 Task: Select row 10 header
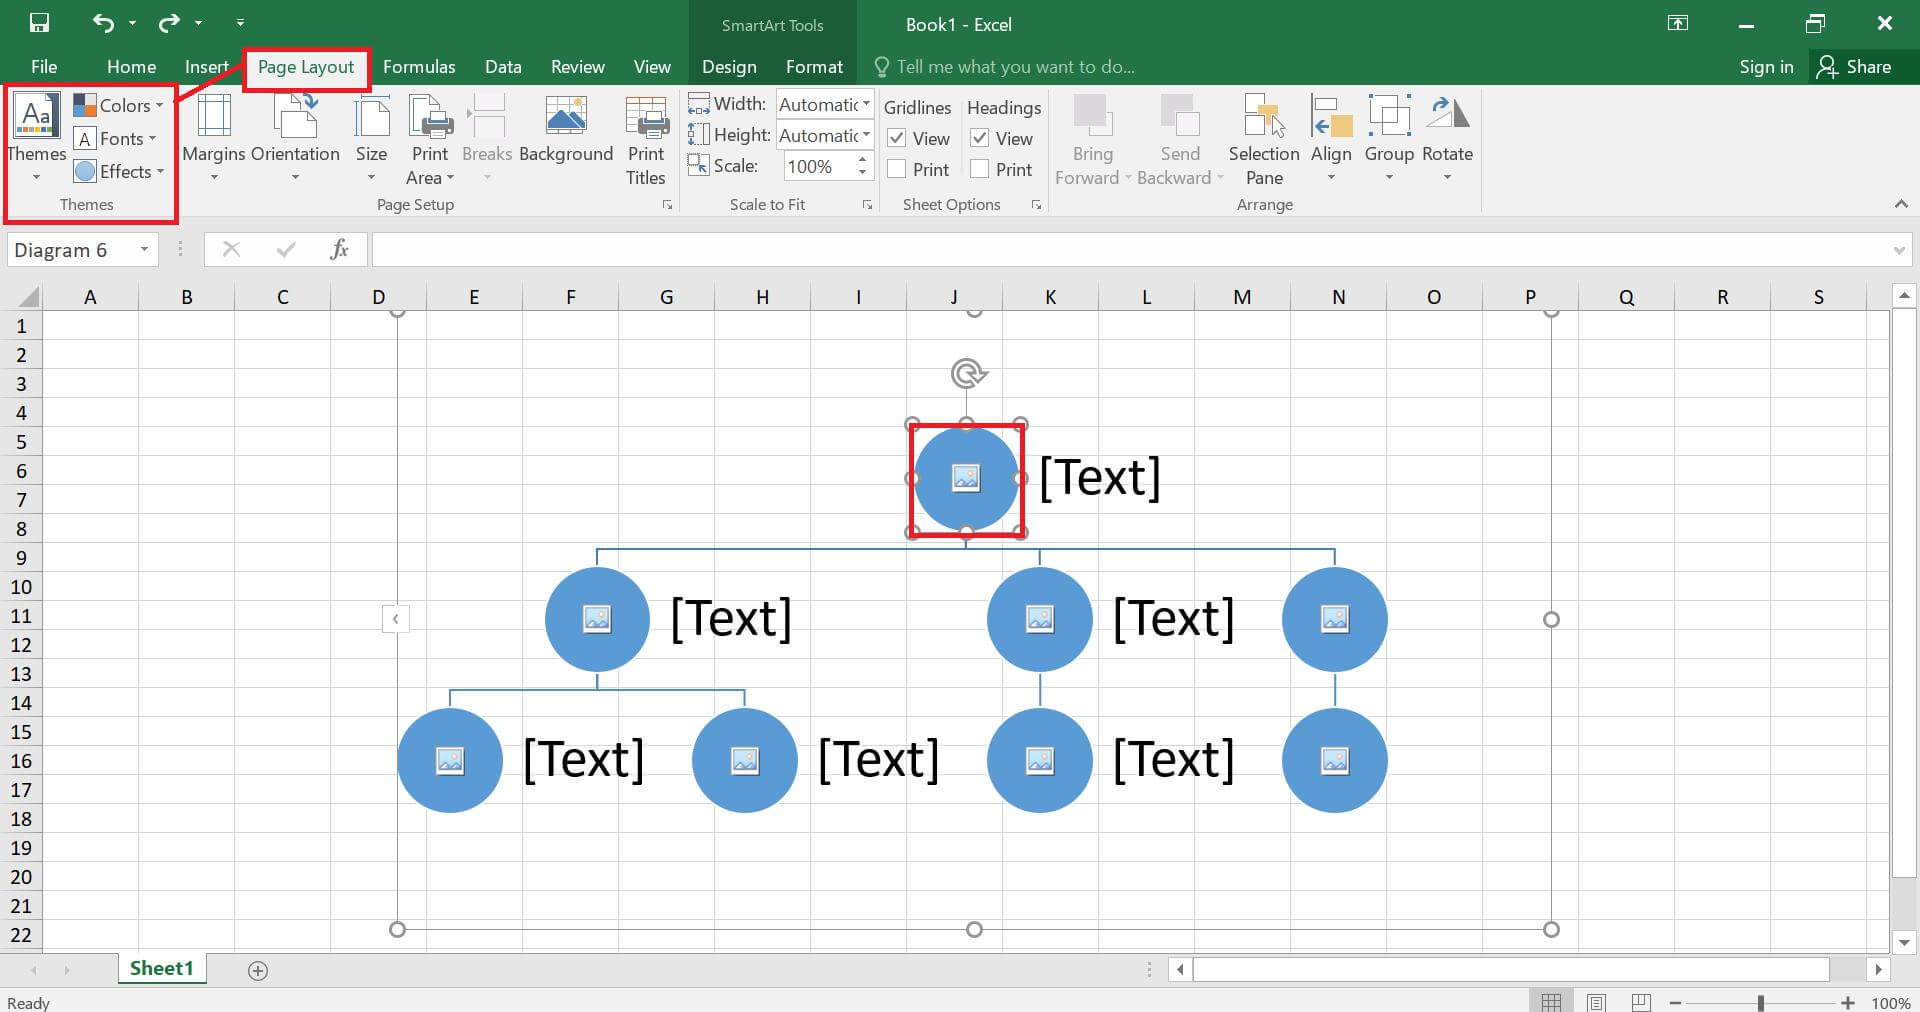click(21, 587)
